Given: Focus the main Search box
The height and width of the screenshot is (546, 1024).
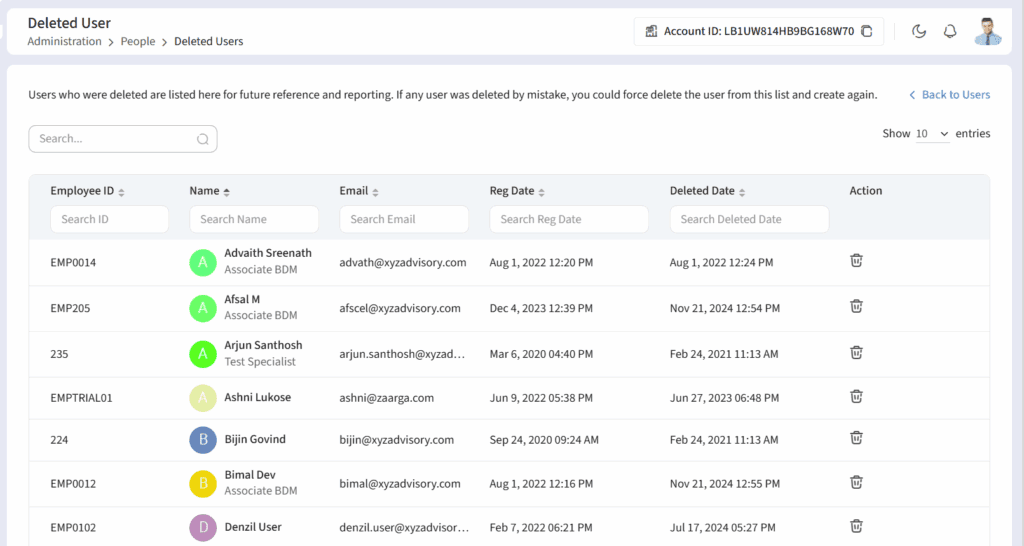Looking at the screenshot, I should pyautogui.click(x=115, y=139).
